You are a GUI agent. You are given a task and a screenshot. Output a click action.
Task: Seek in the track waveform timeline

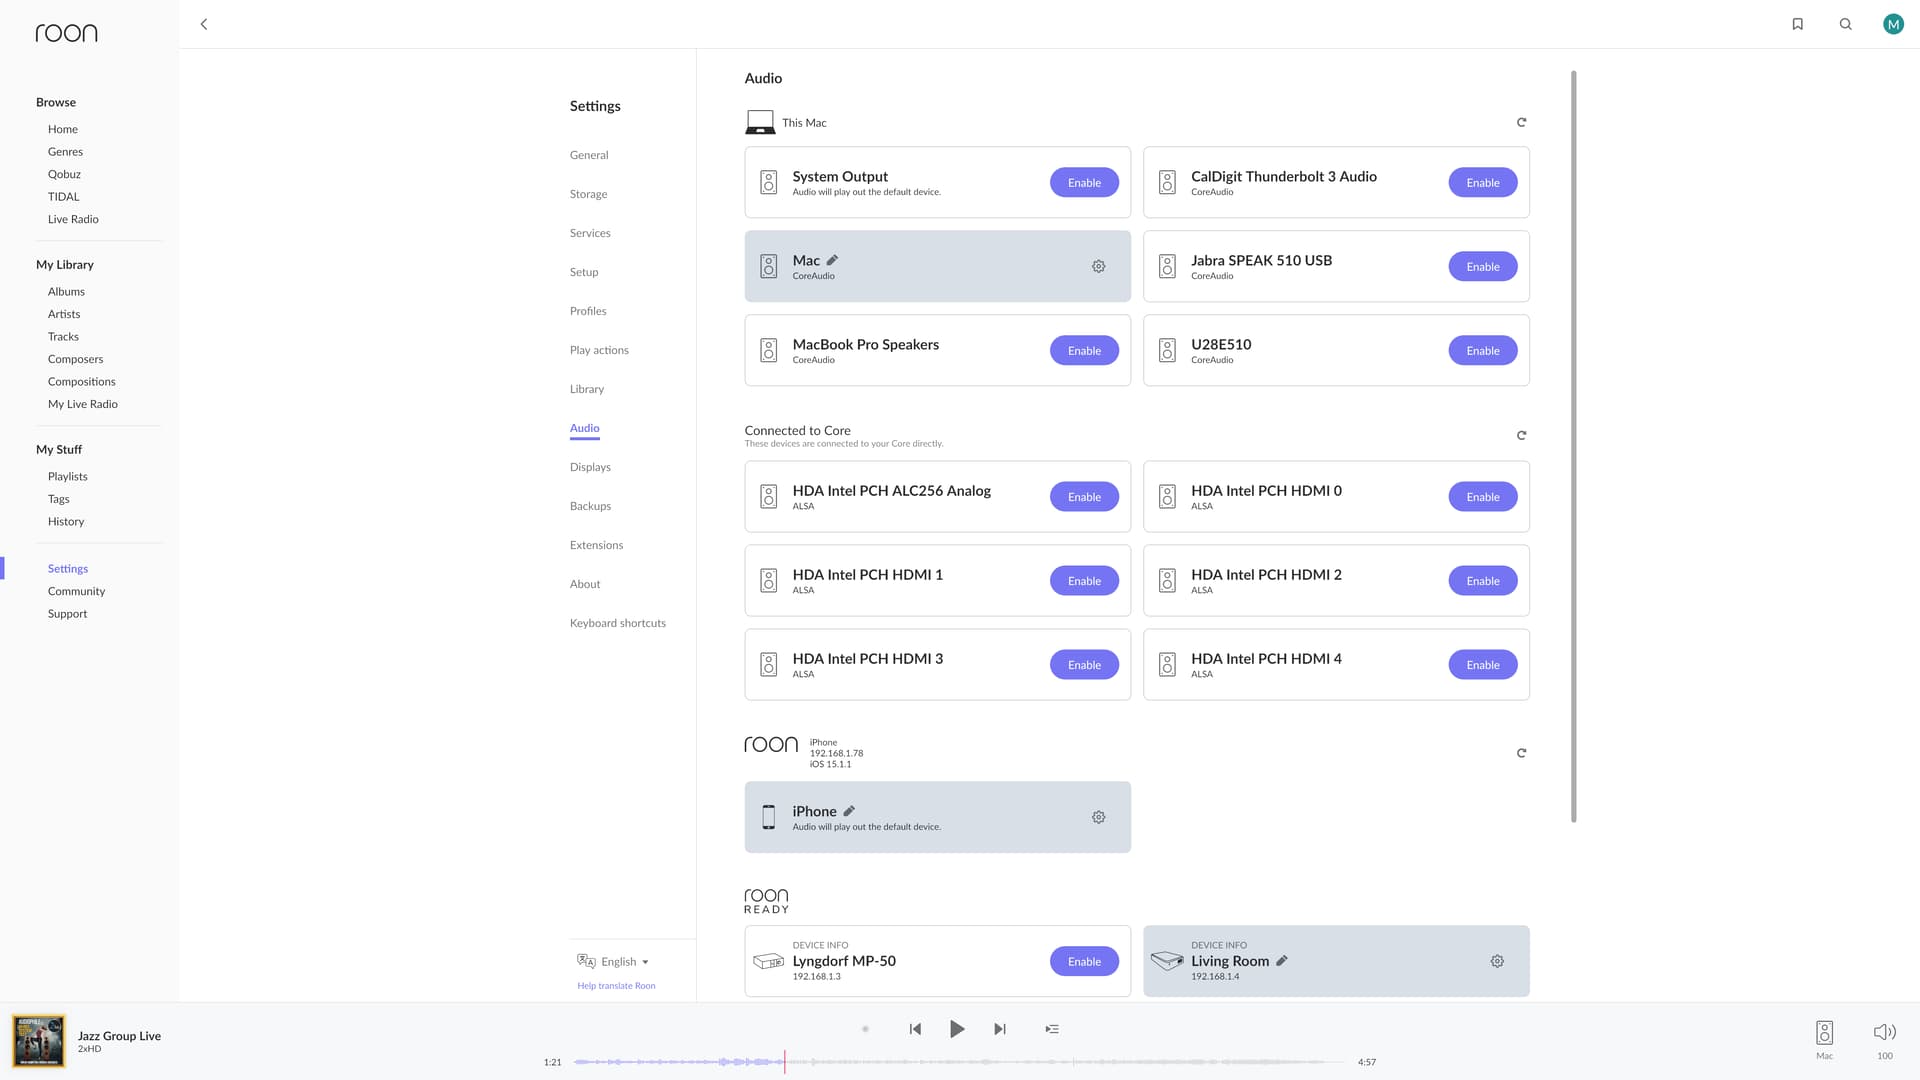click(961, 1062)
